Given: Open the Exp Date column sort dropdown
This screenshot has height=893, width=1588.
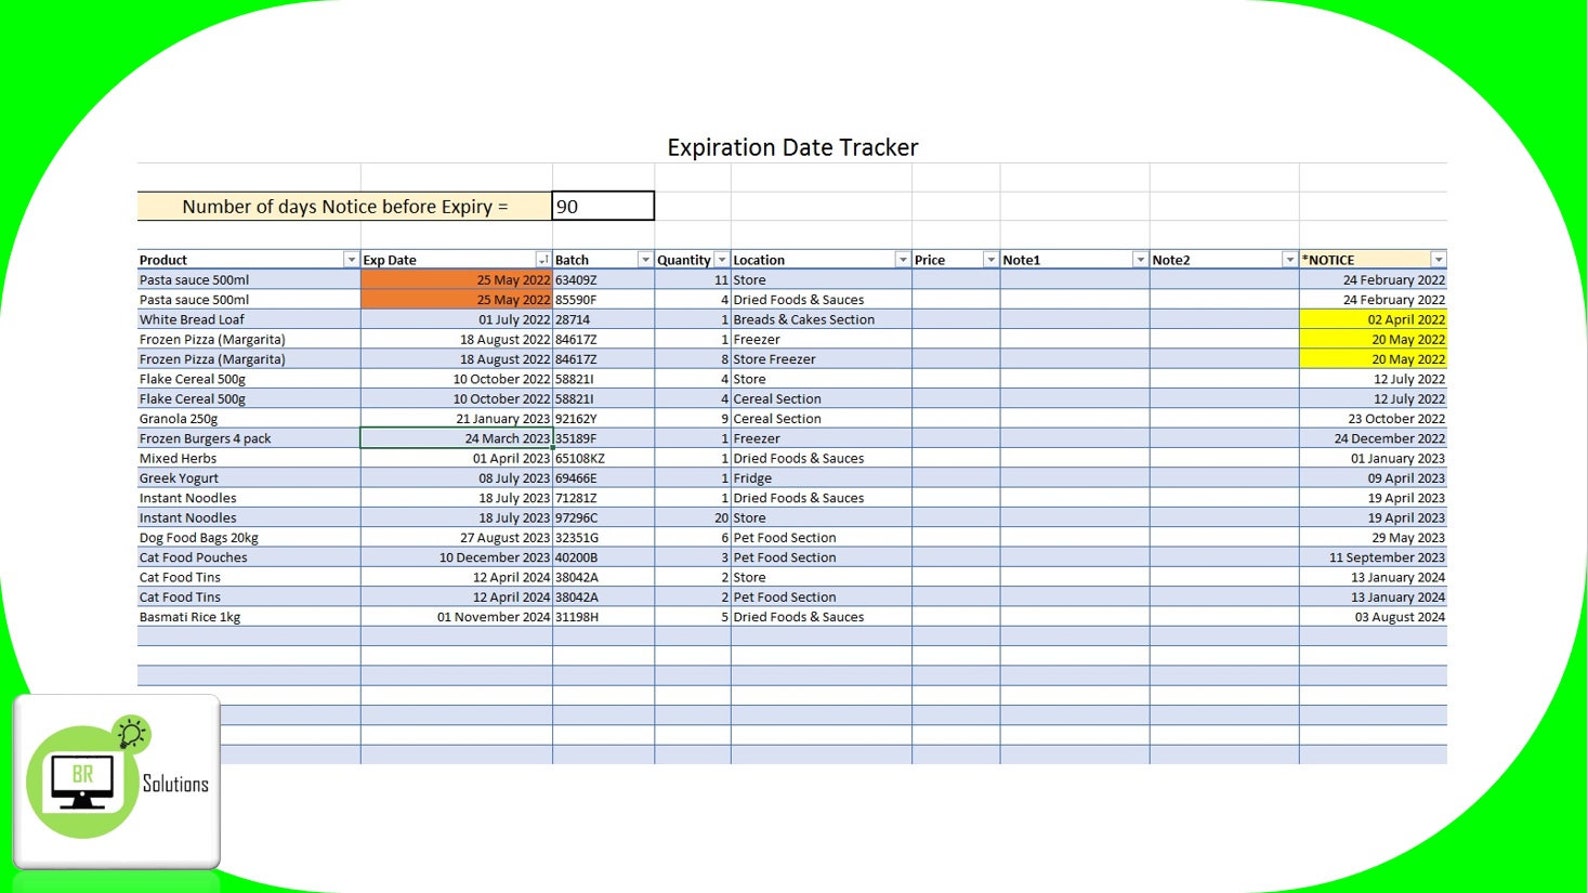Looking at the screenshot, I should tap(543, 260).
